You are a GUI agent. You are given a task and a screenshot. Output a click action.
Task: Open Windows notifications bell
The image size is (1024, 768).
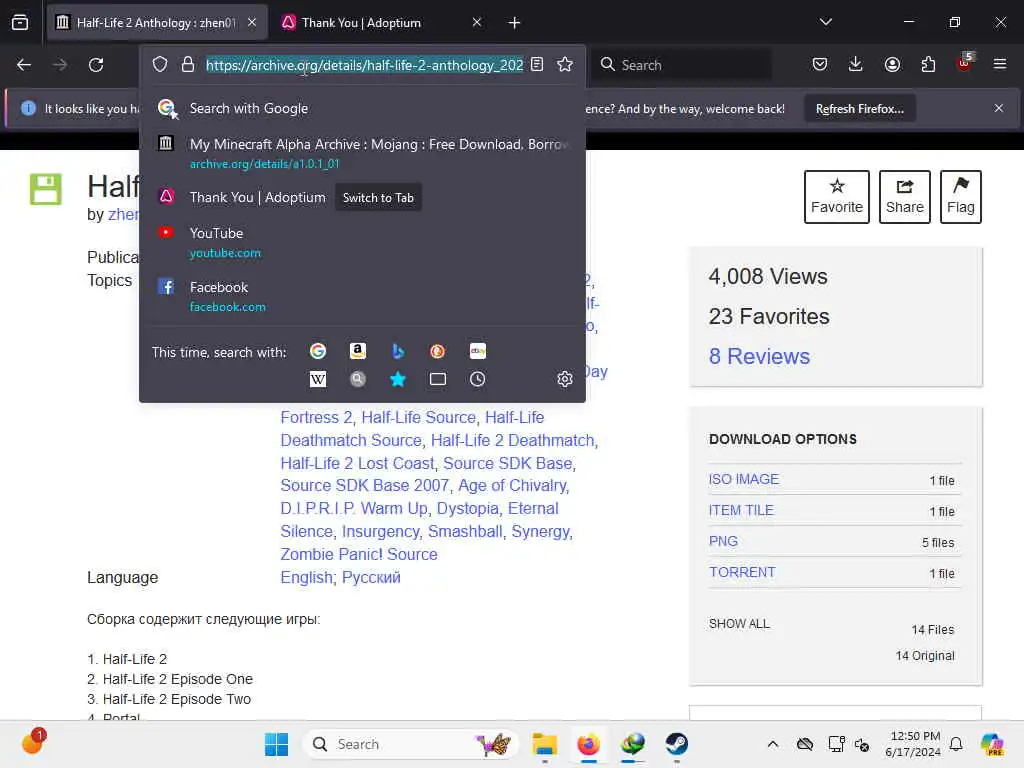tap(956, 744)
